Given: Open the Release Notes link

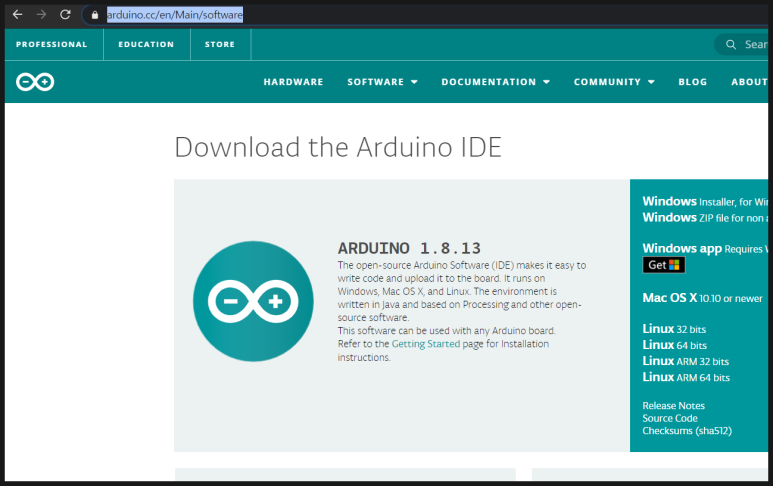Looking at the screenshot, I should click(x=673, y=406).
